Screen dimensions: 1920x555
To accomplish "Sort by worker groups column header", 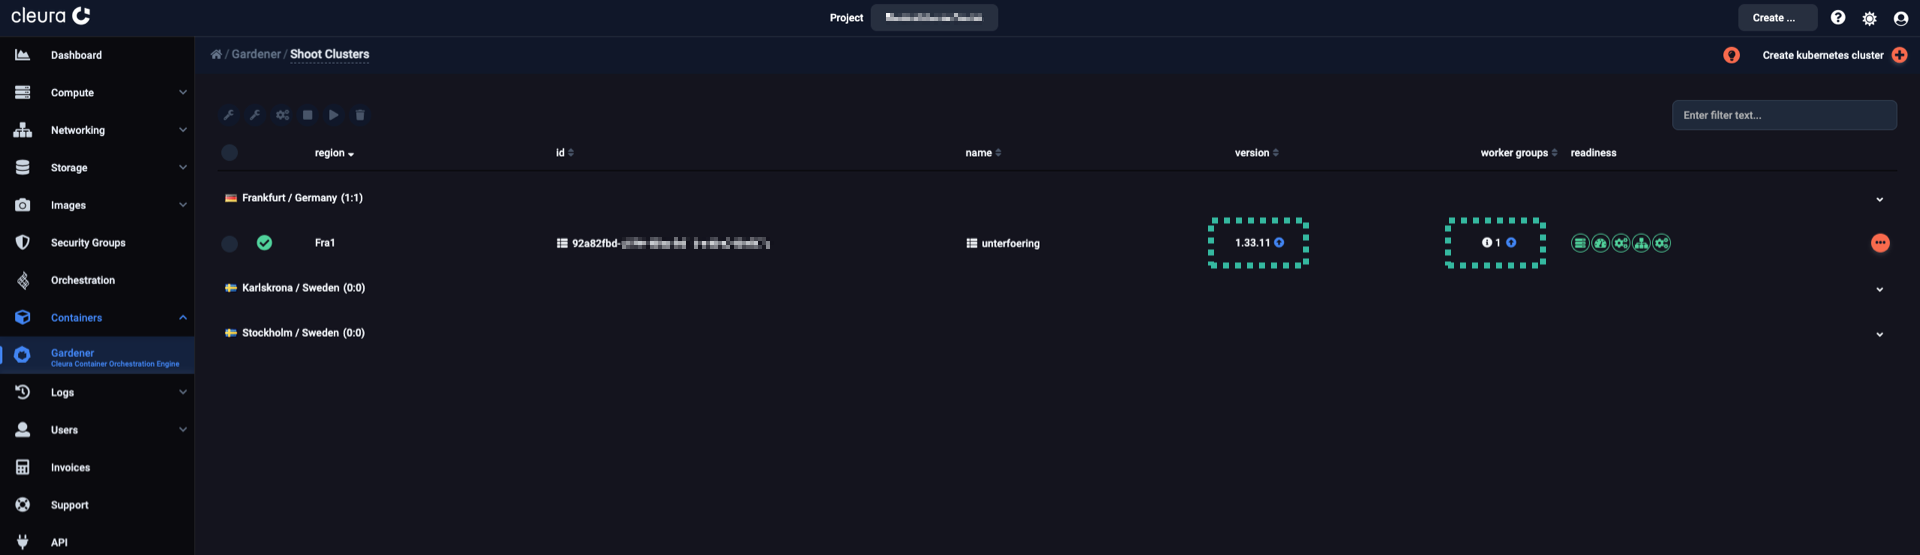I will 1519,153.
